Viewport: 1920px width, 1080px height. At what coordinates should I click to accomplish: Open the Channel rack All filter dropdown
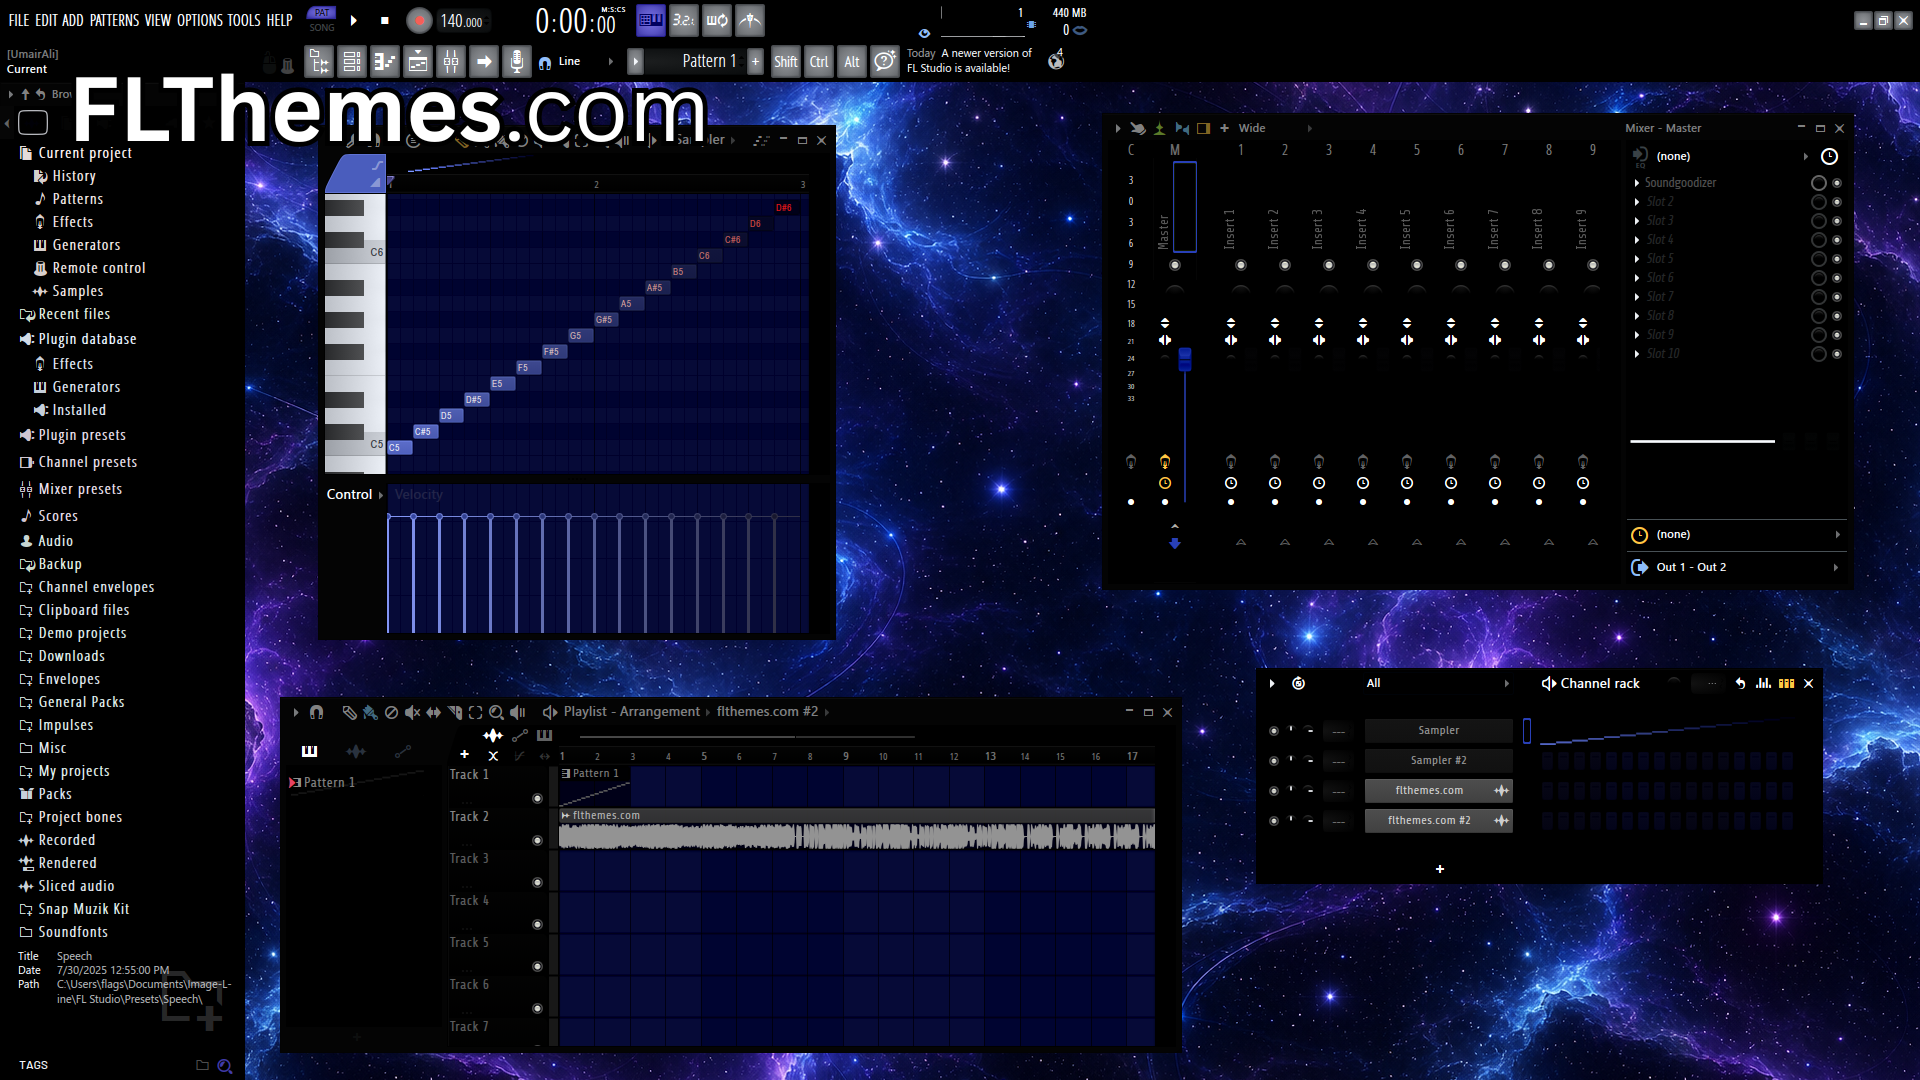[1439, 684]
